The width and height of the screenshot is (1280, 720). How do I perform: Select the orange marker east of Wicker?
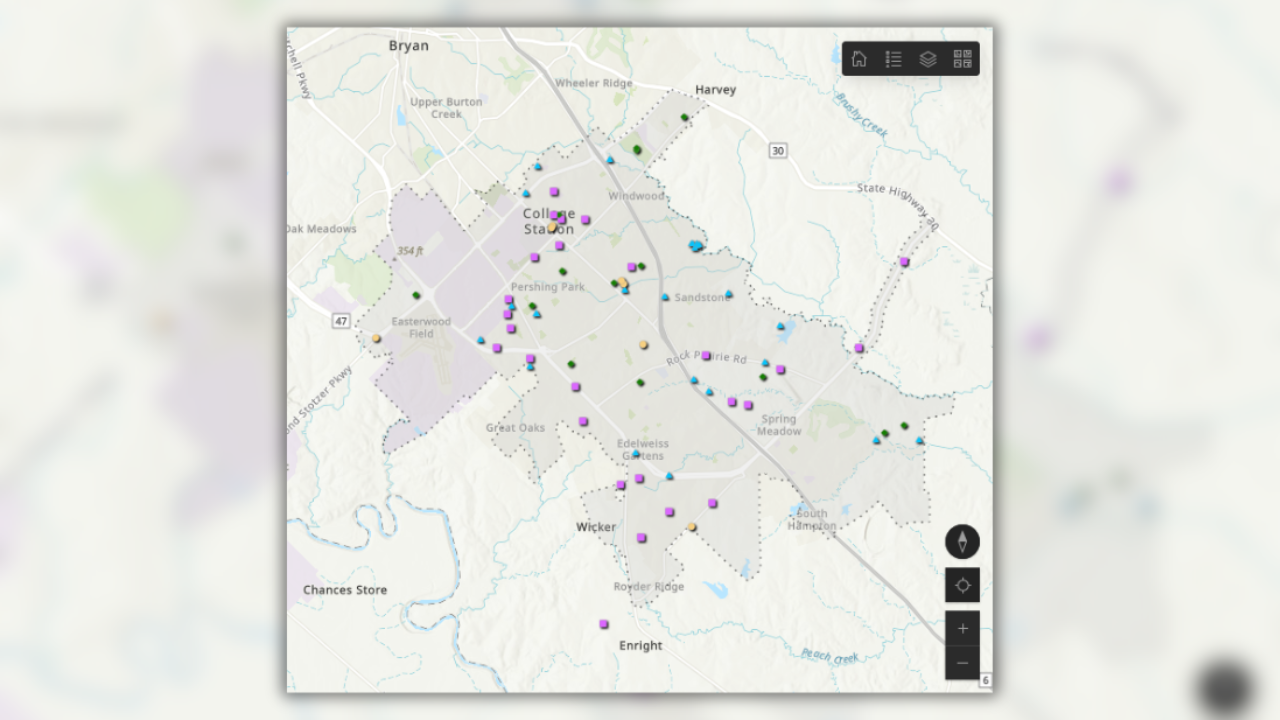(692, 527)
